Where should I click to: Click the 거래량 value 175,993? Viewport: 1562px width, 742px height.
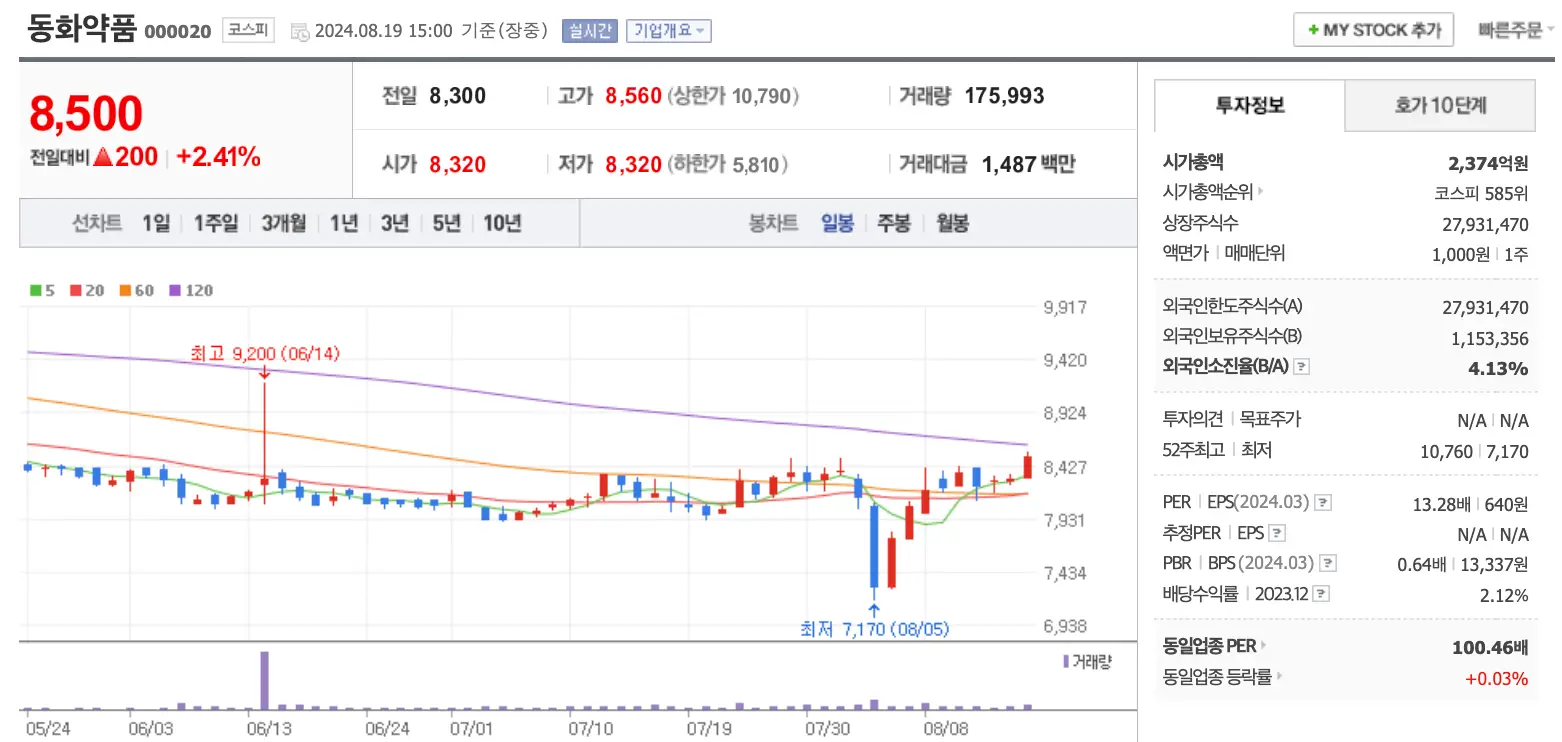[x=1004, y=96]
